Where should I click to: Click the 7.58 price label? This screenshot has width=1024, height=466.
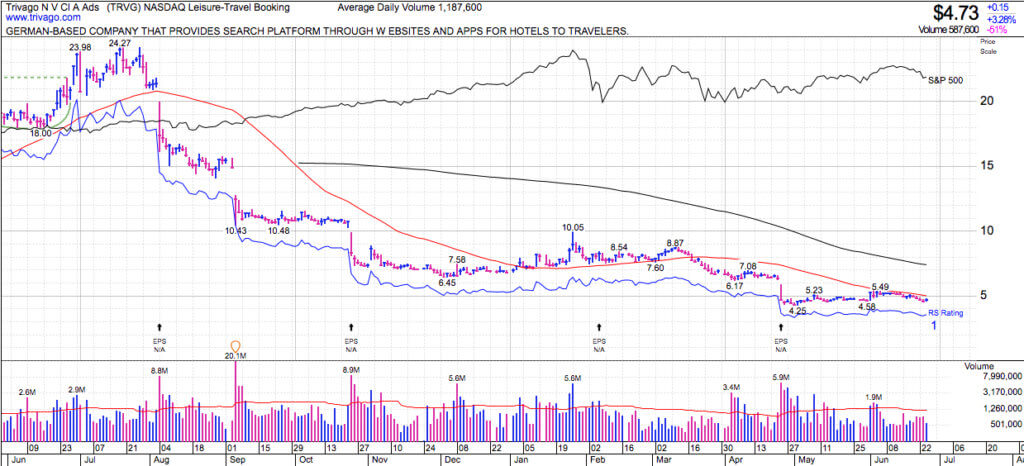click(456, 259)
